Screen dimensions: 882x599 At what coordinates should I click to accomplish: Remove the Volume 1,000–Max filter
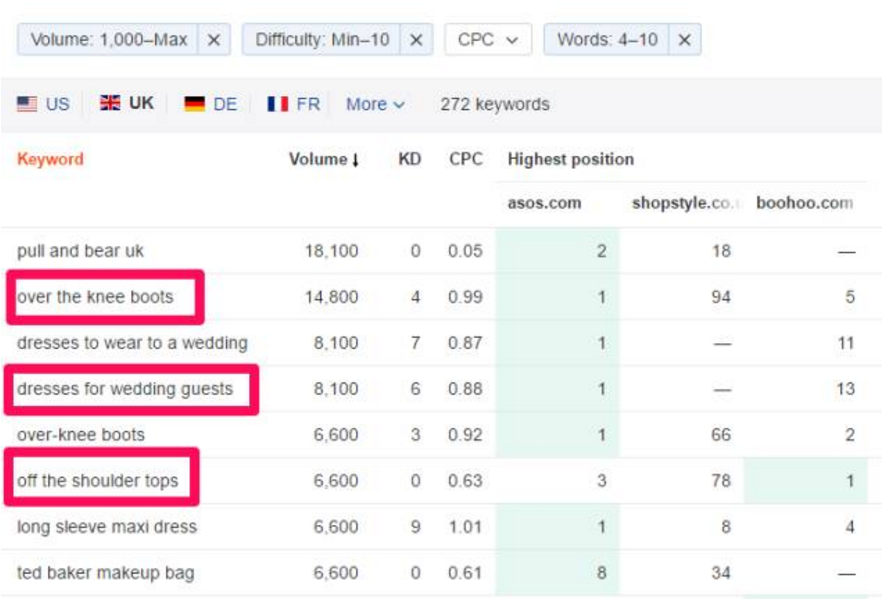click(214, 40)
